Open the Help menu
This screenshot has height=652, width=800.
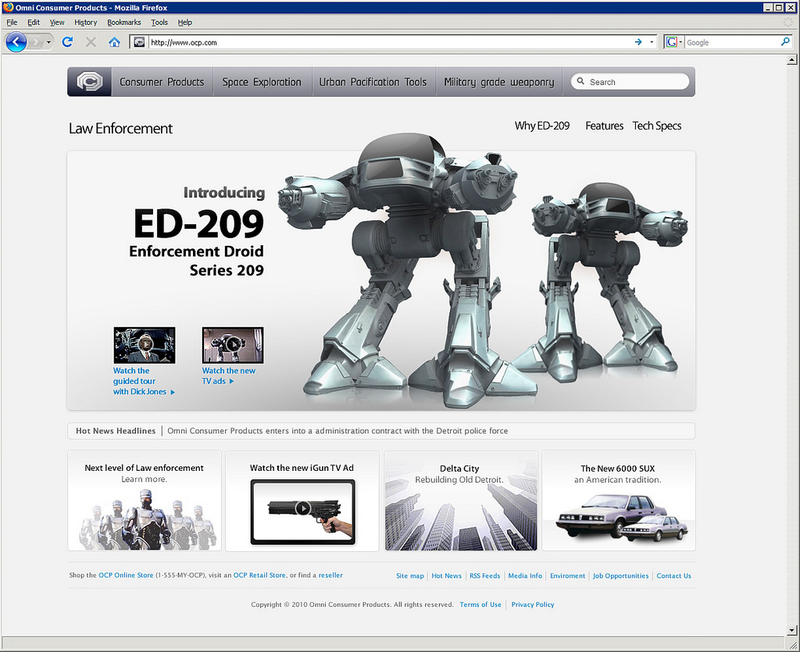click(x=185, y=22)
